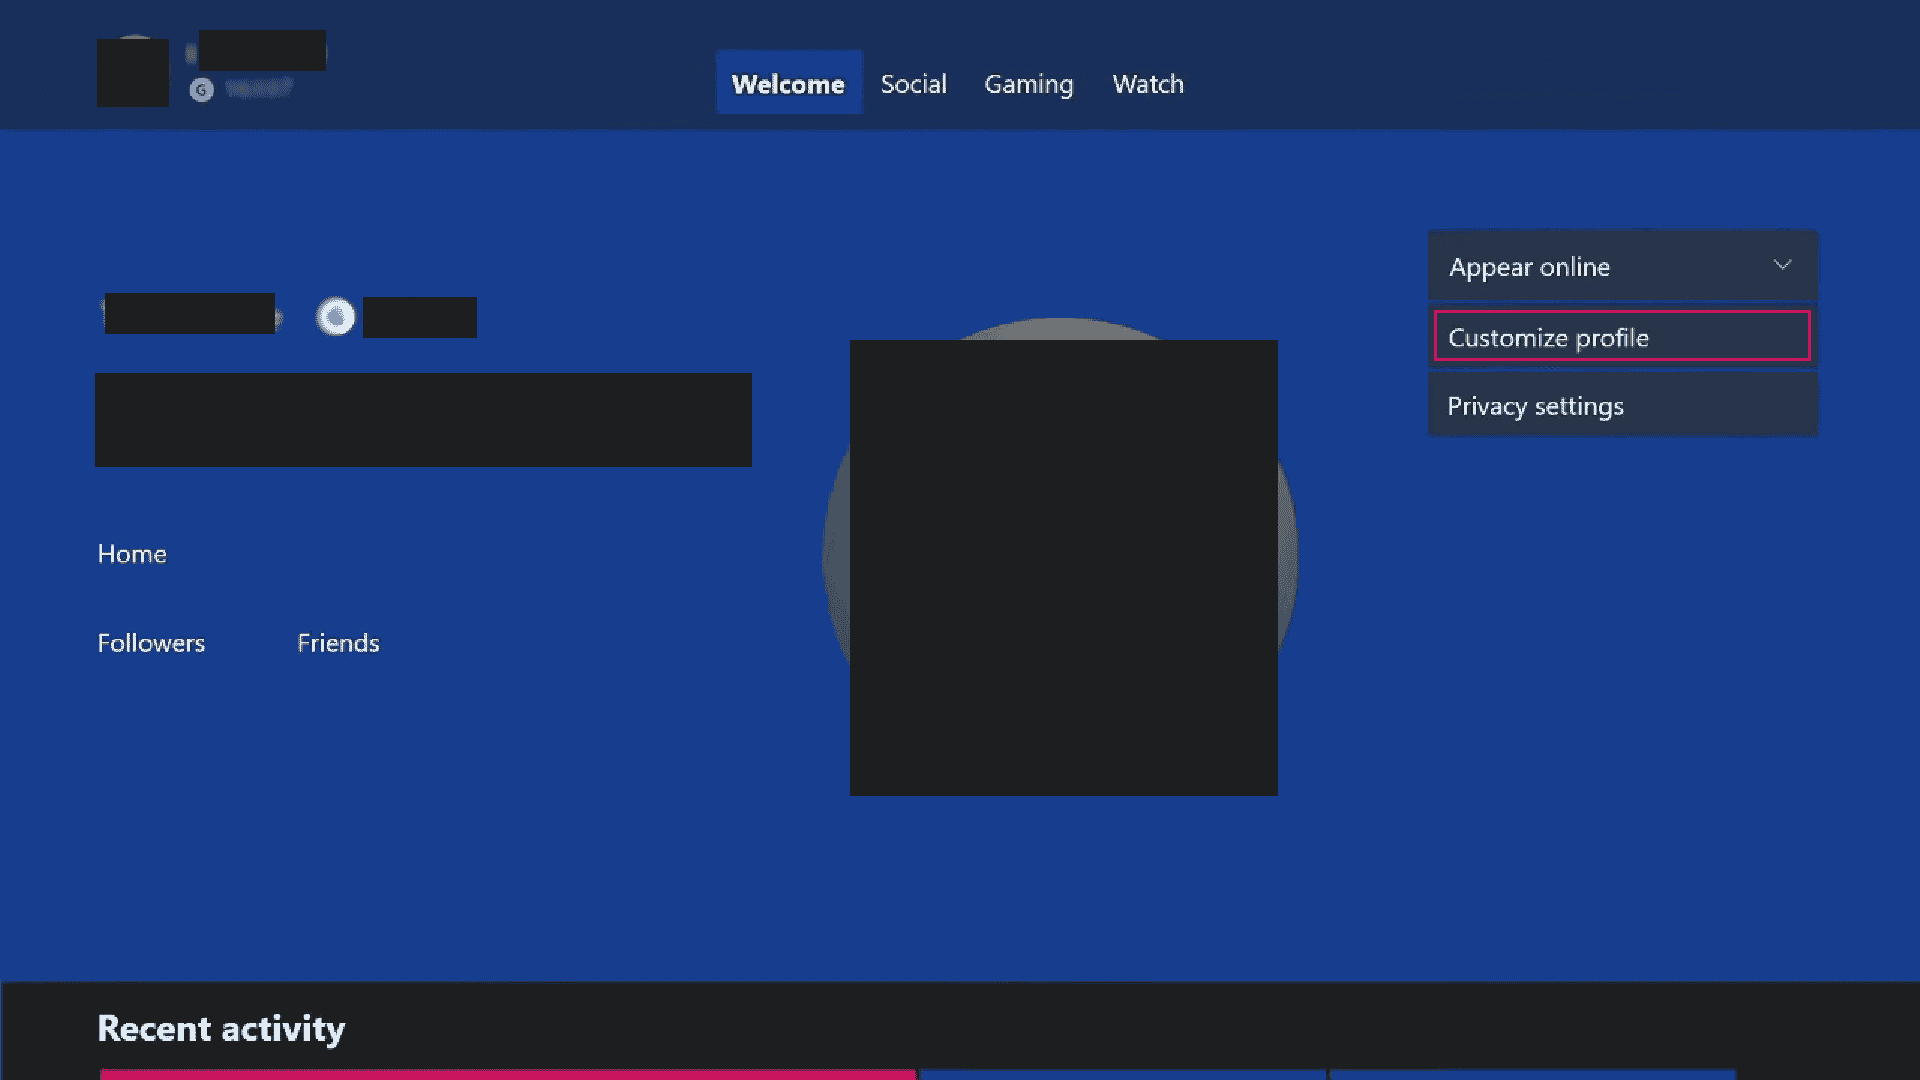The image size is (1920, 1080).
Task: Select the Welcome tab
Action: [x=789, y=83]
